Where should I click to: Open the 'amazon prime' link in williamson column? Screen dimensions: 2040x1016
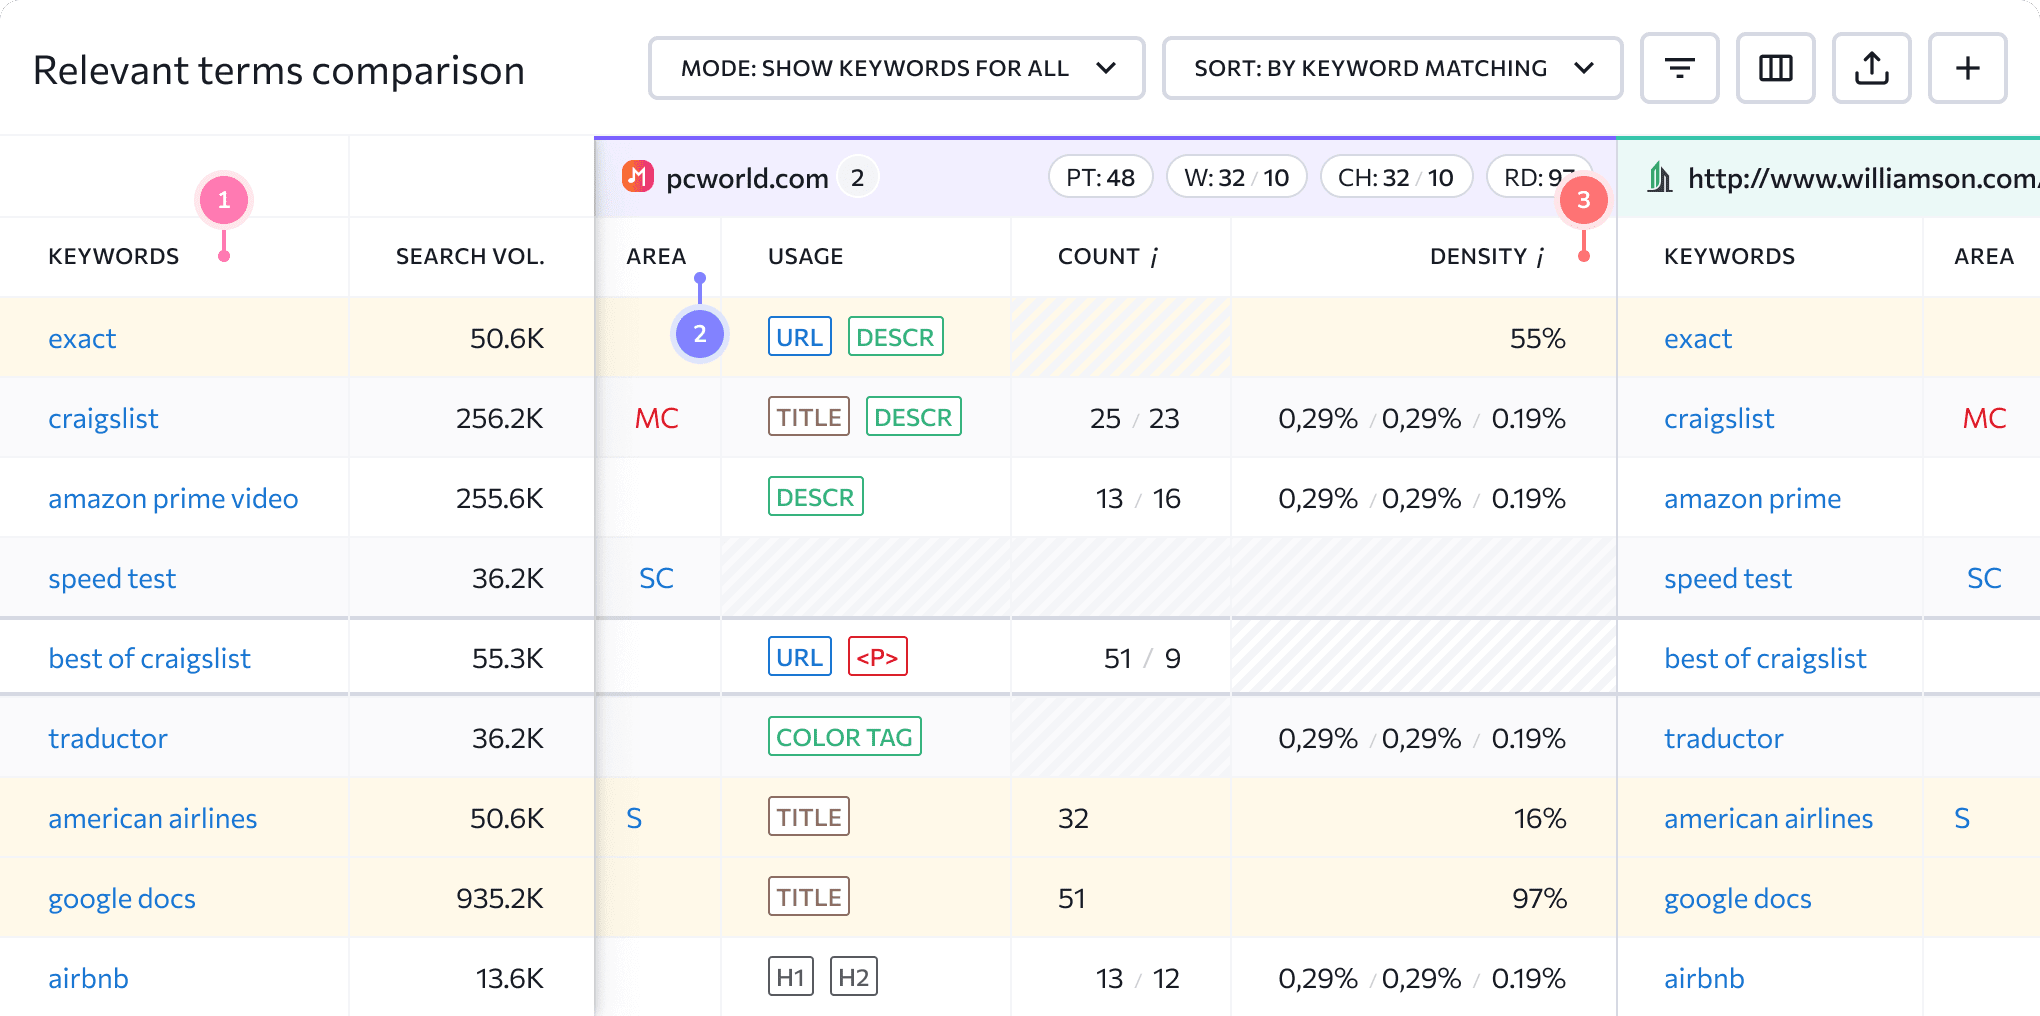[1752, 498]
